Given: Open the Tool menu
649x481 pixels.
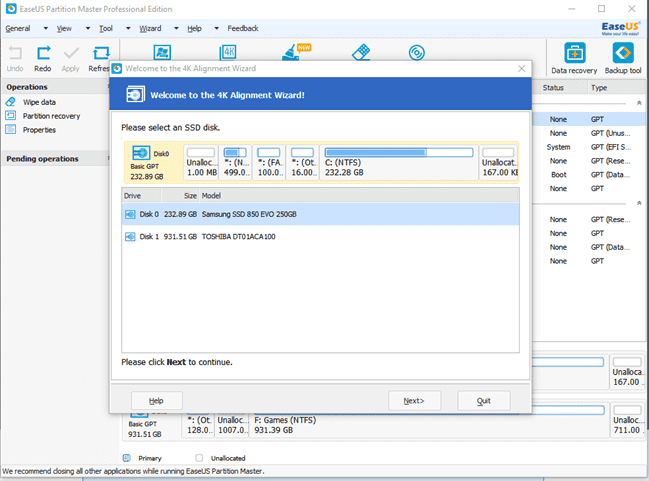Looking at the screenshot, I should [106, 29].
